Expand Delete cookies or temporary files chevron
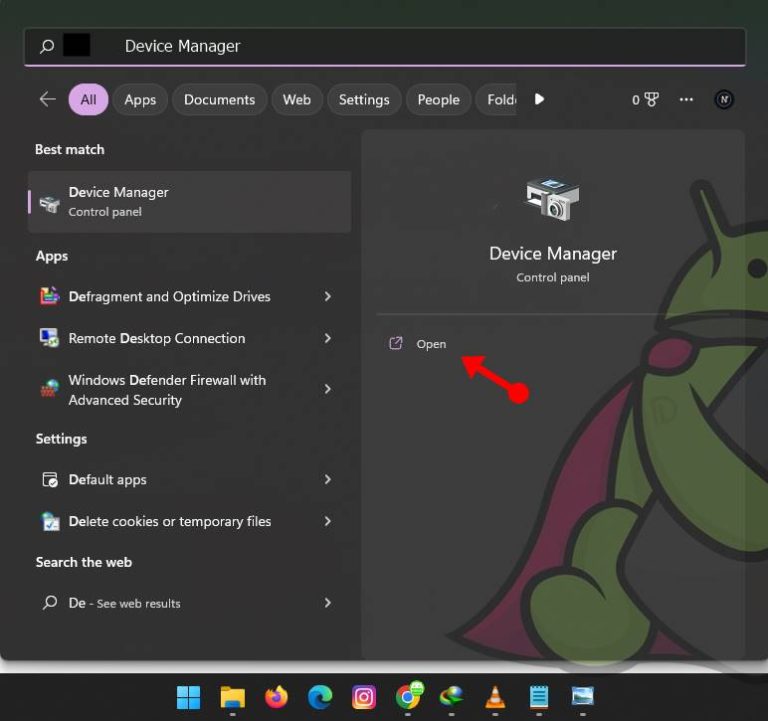The image size is (768, 721). (327, 521)
